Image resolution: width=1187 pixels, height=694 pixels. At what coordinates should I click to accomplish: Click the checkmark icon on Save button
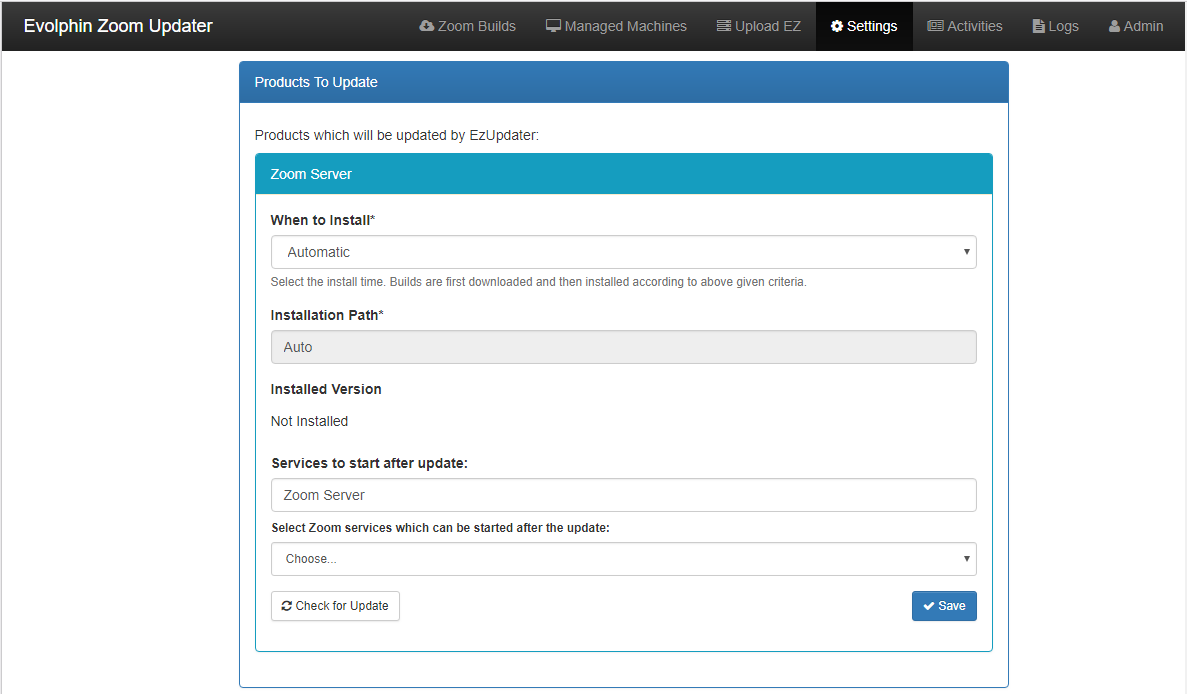click(929, 605)
